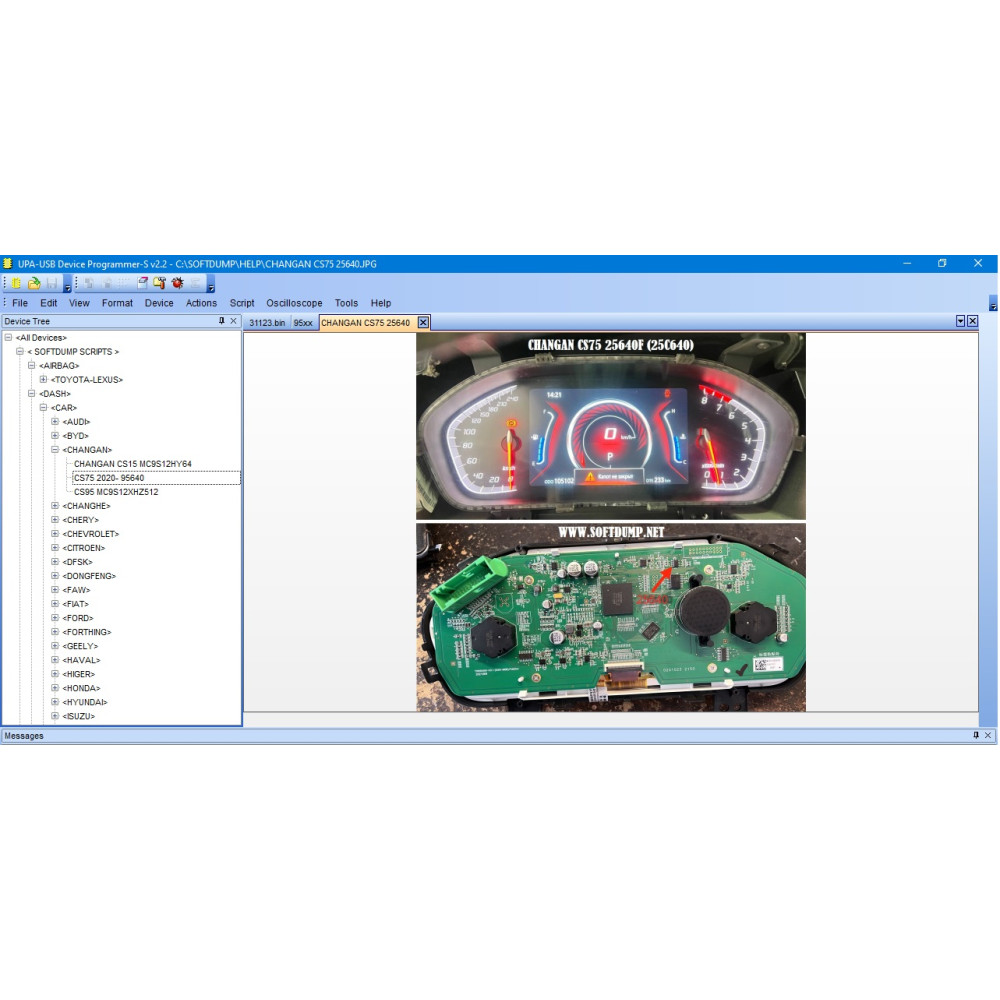Screen dimensions: 1000x1000
Task: Select the HAVAL tree label
Action: [x=82, y=661]
